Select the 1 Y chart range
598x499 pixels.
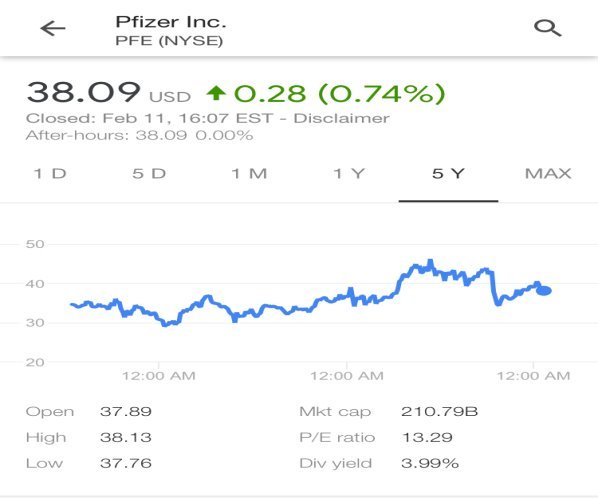click(x=349, y=174)
